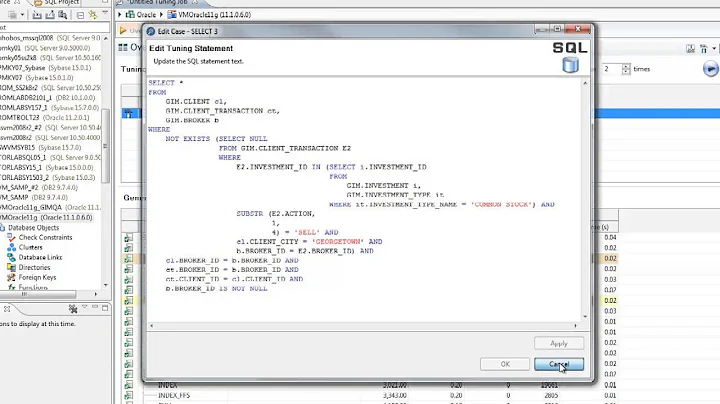
Task: Click the Foreign Keys icon
Action: 11,277
